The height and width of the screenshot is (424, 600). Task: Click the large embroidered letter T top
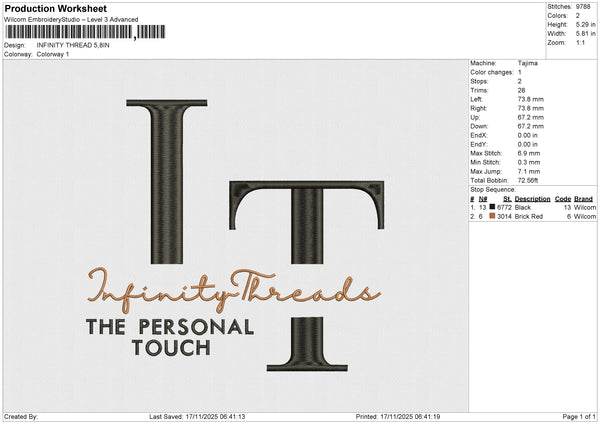point(307,223)
